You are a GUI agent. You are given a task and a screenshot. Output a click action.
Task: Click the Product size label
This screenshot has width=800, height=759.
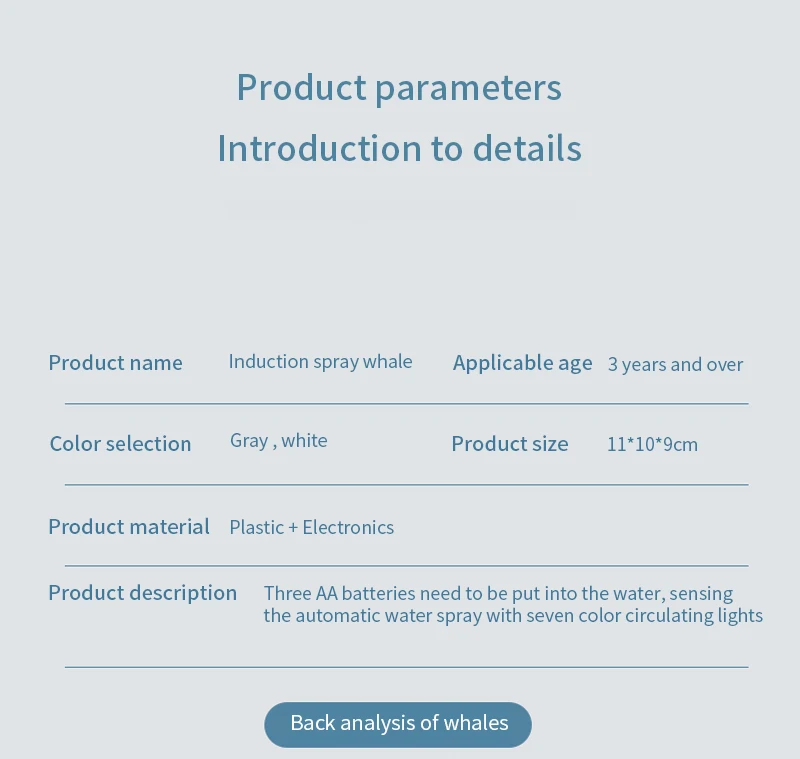(510, 444)
